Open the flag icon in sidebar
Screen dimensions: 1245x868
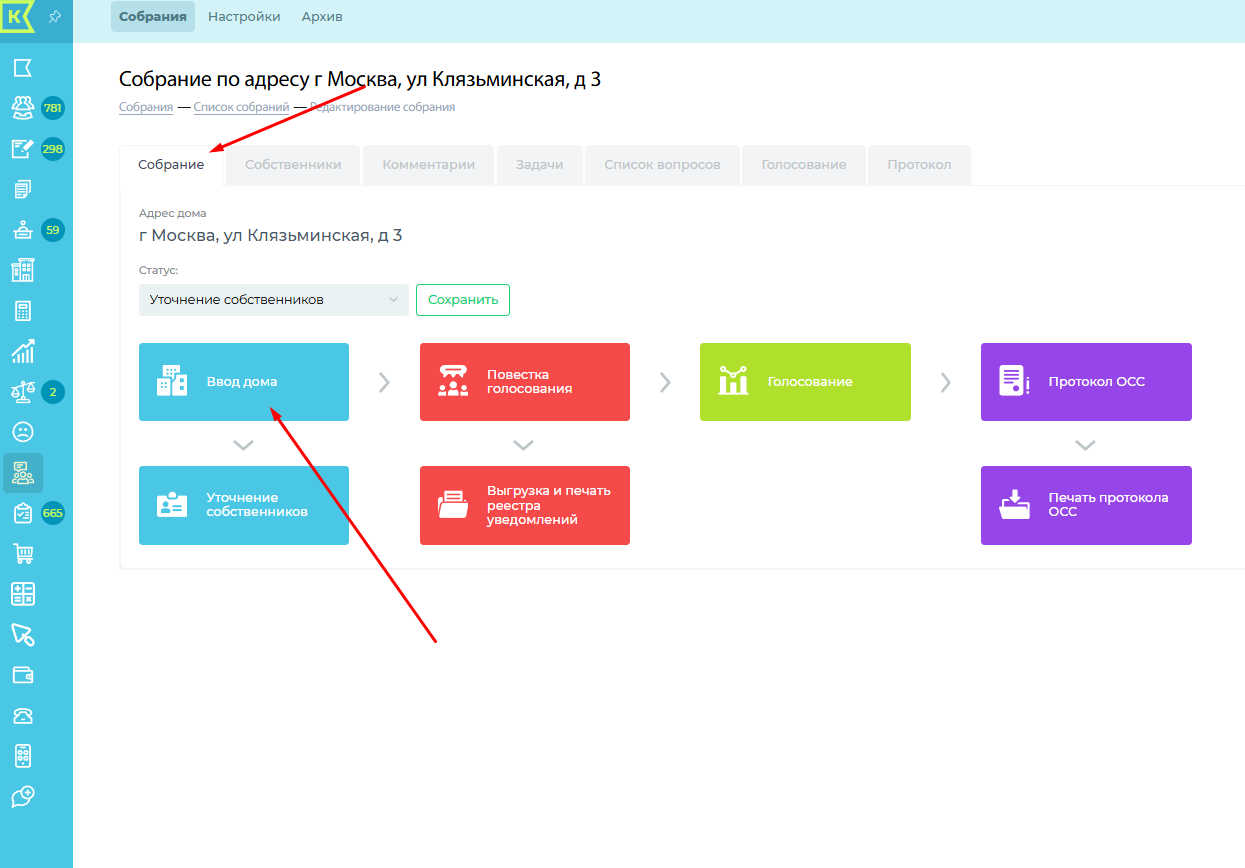click(22, 67)
